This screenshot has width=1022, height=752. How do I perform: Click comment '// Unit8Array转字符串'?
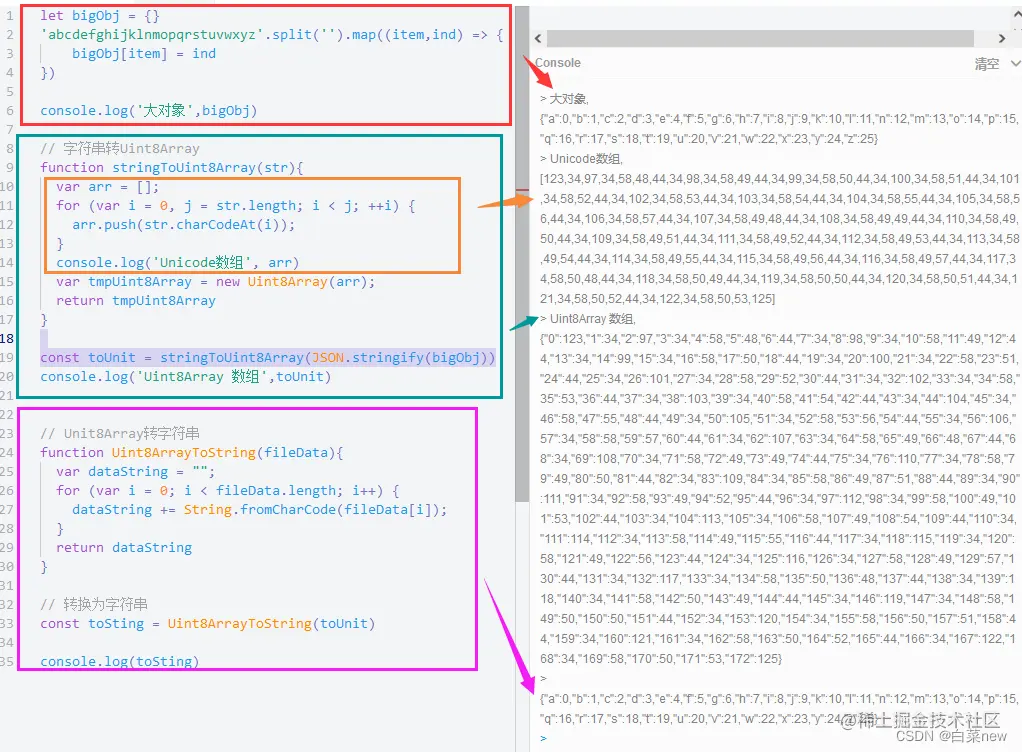[120, 433]
